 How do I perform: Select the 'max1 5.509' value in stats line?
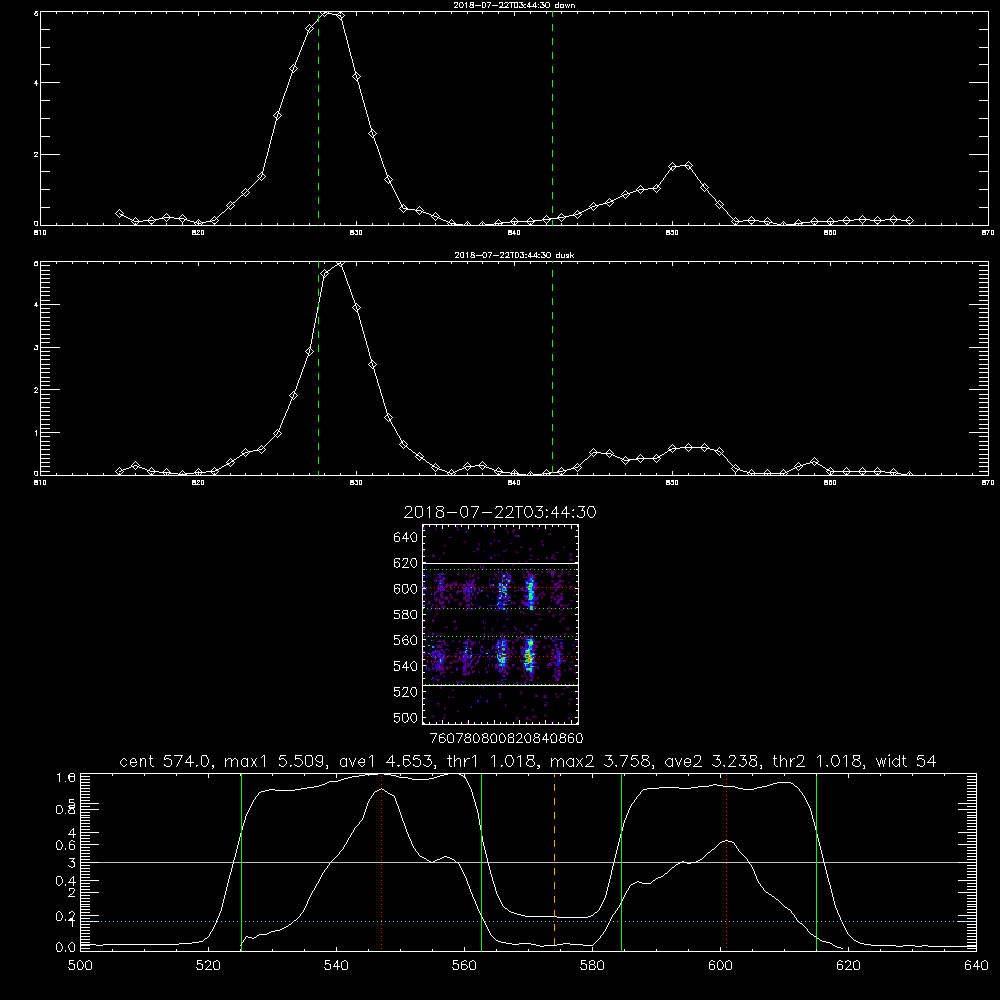pyautogui.click(x=275, y=761)
